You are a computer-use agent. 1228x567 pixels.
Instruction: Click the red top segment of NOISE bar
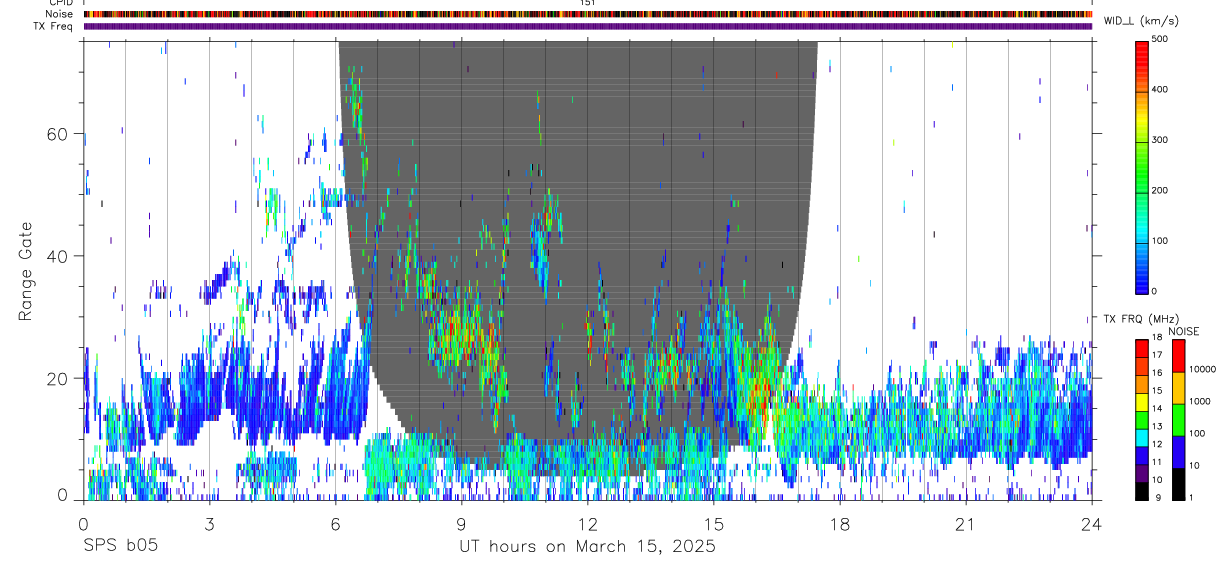1179,356
